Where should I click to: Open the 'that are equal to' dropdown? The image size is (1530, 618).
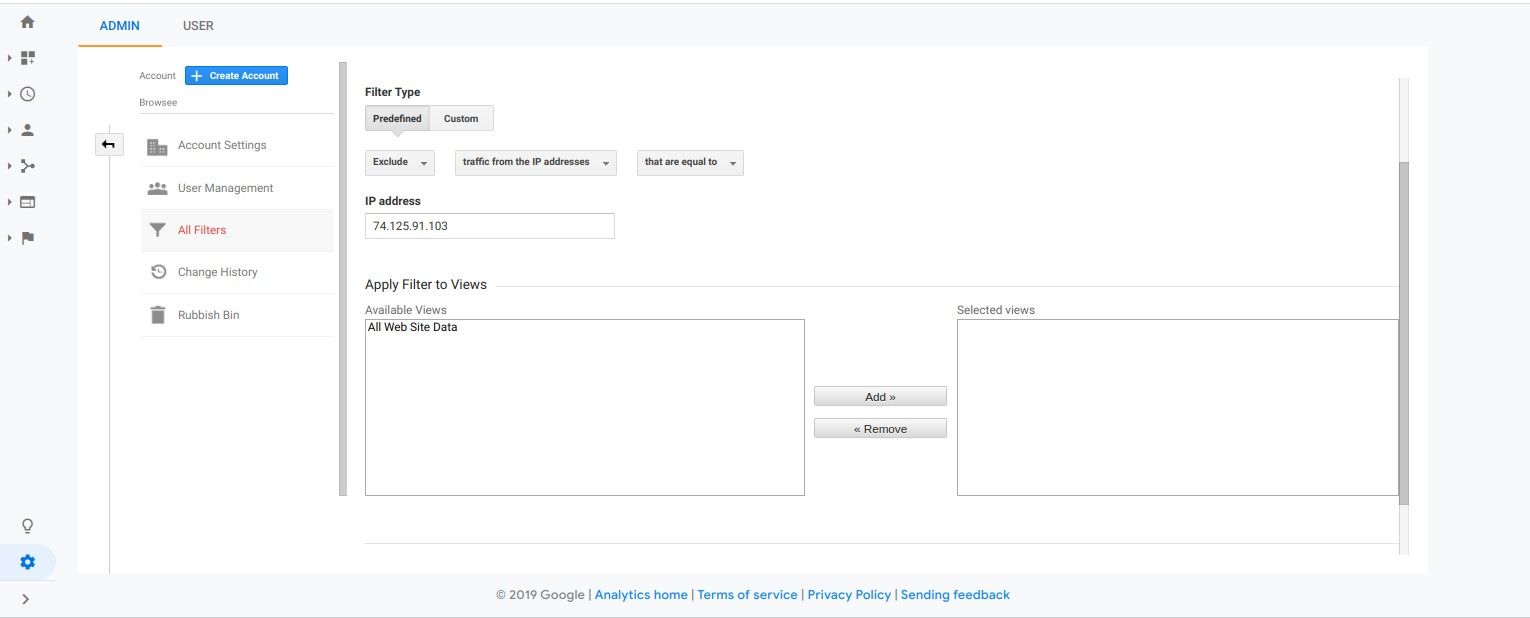click(690, 162)
